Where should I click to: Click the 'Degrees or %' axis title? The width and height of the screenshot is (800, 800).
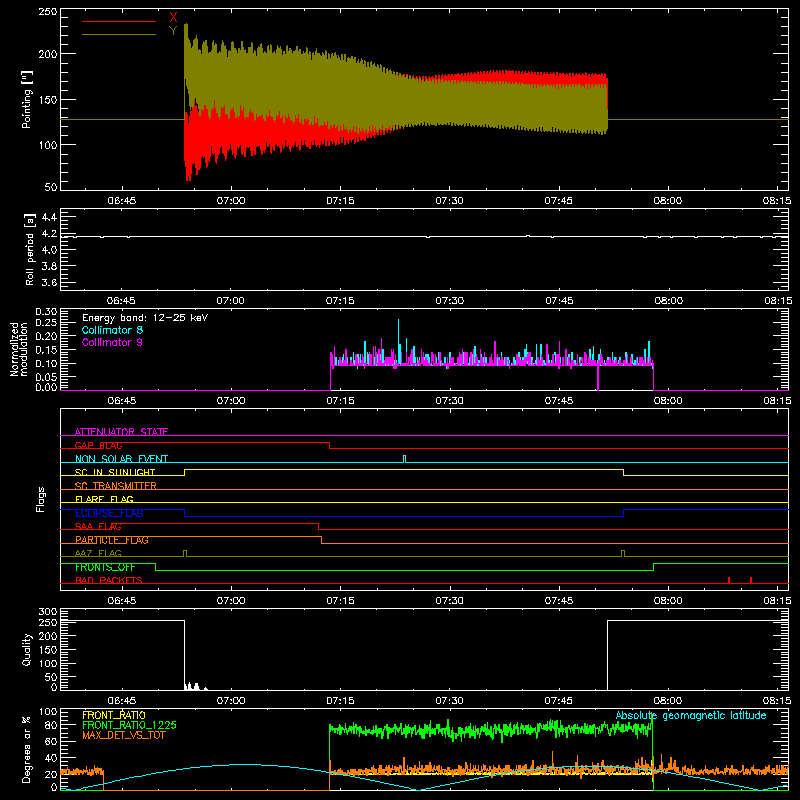(26, 749)
